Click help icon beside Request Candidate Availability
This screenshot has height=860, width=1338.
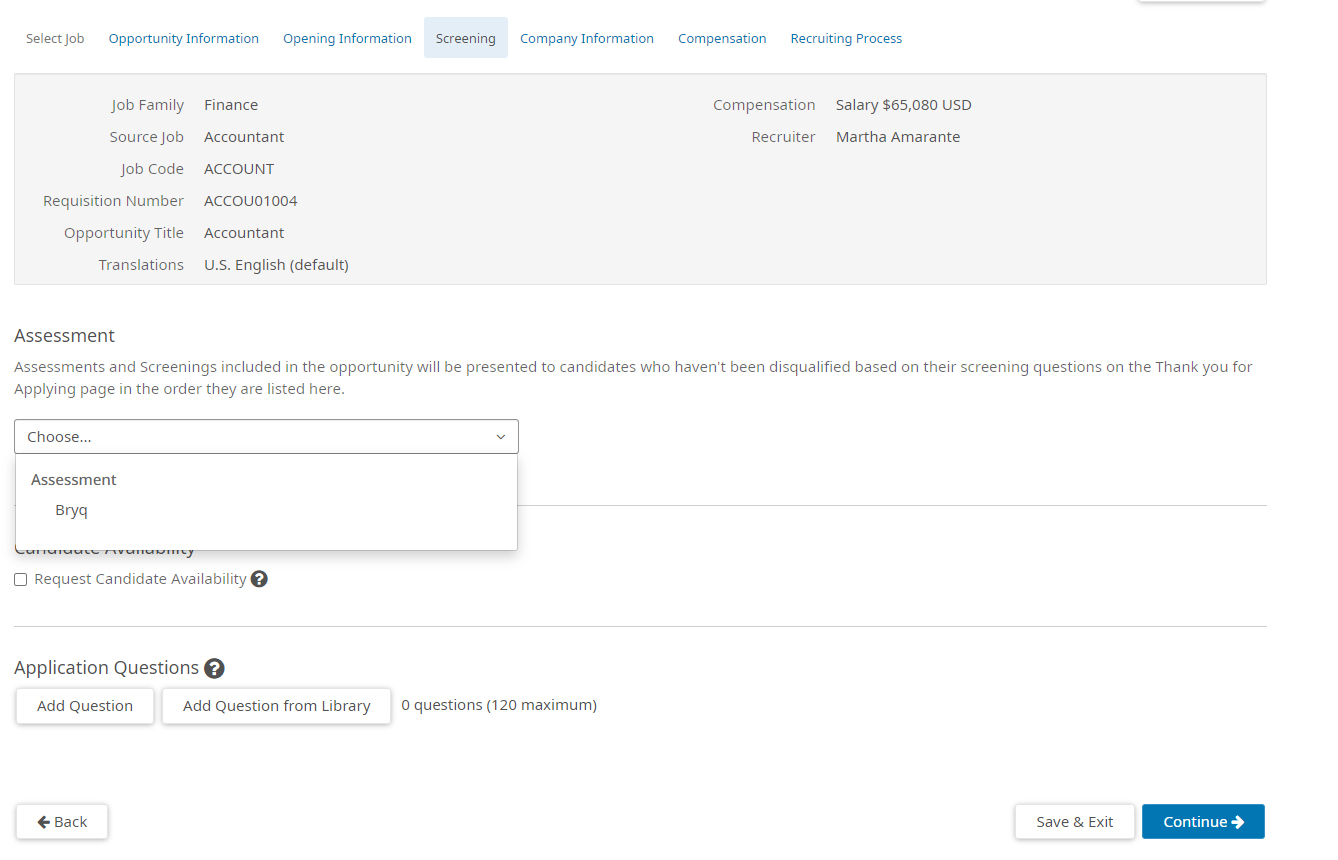[259, 579]
